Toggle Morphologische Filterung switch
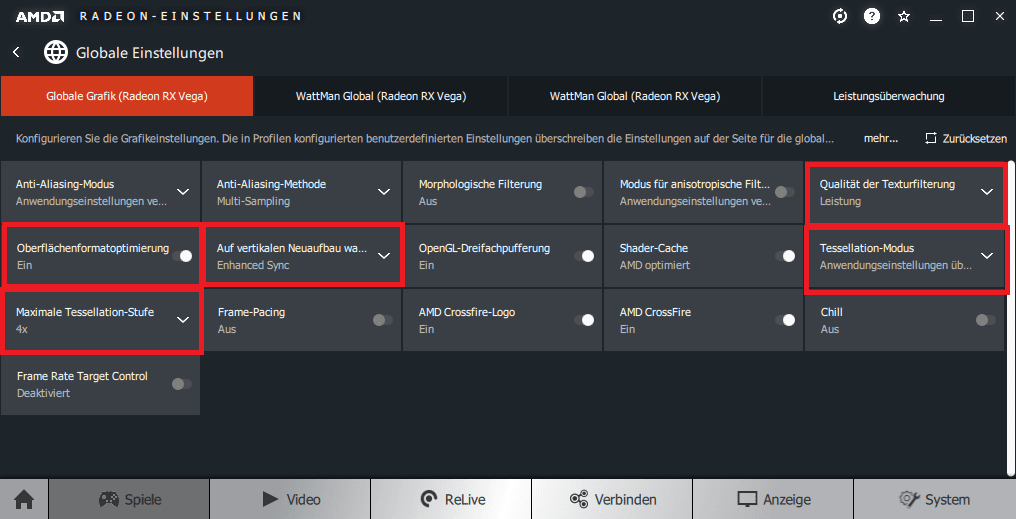The height and width of the screenshot is (519, 1016). [x=583, y=192]
